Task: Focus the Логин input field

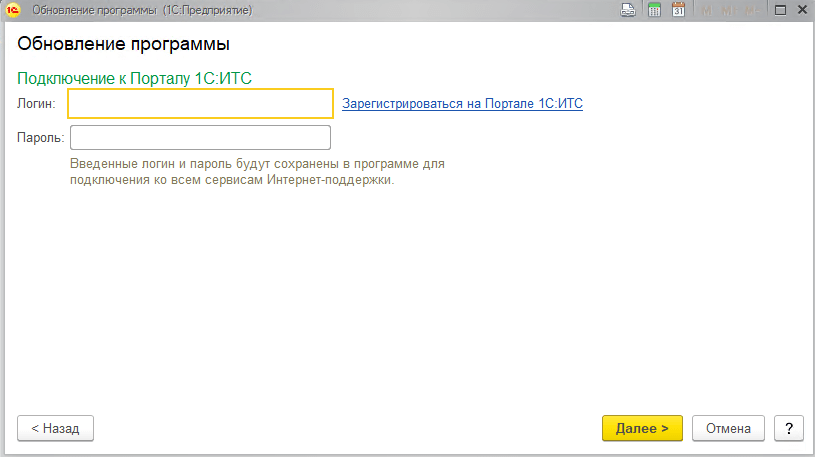Action: (201, 103)
